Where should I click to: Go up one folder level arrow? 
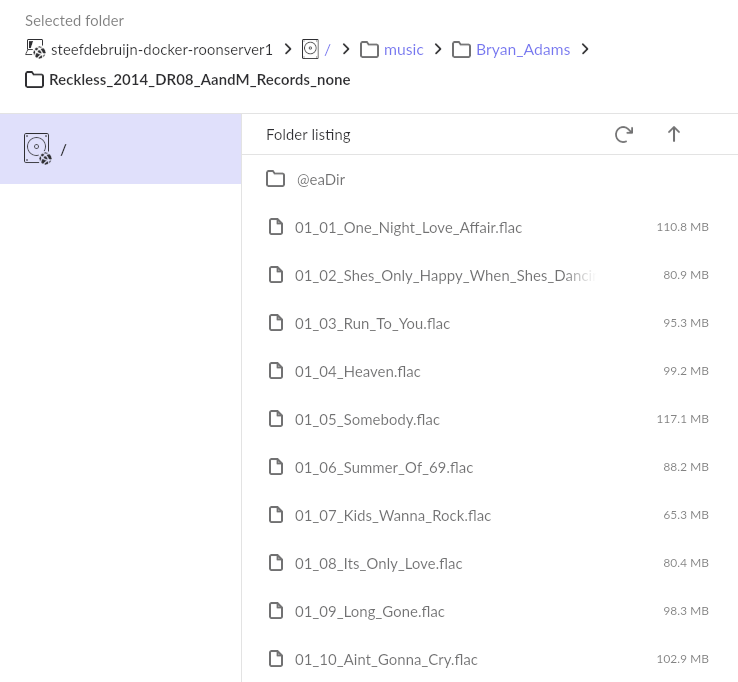[x=674, y=135]
